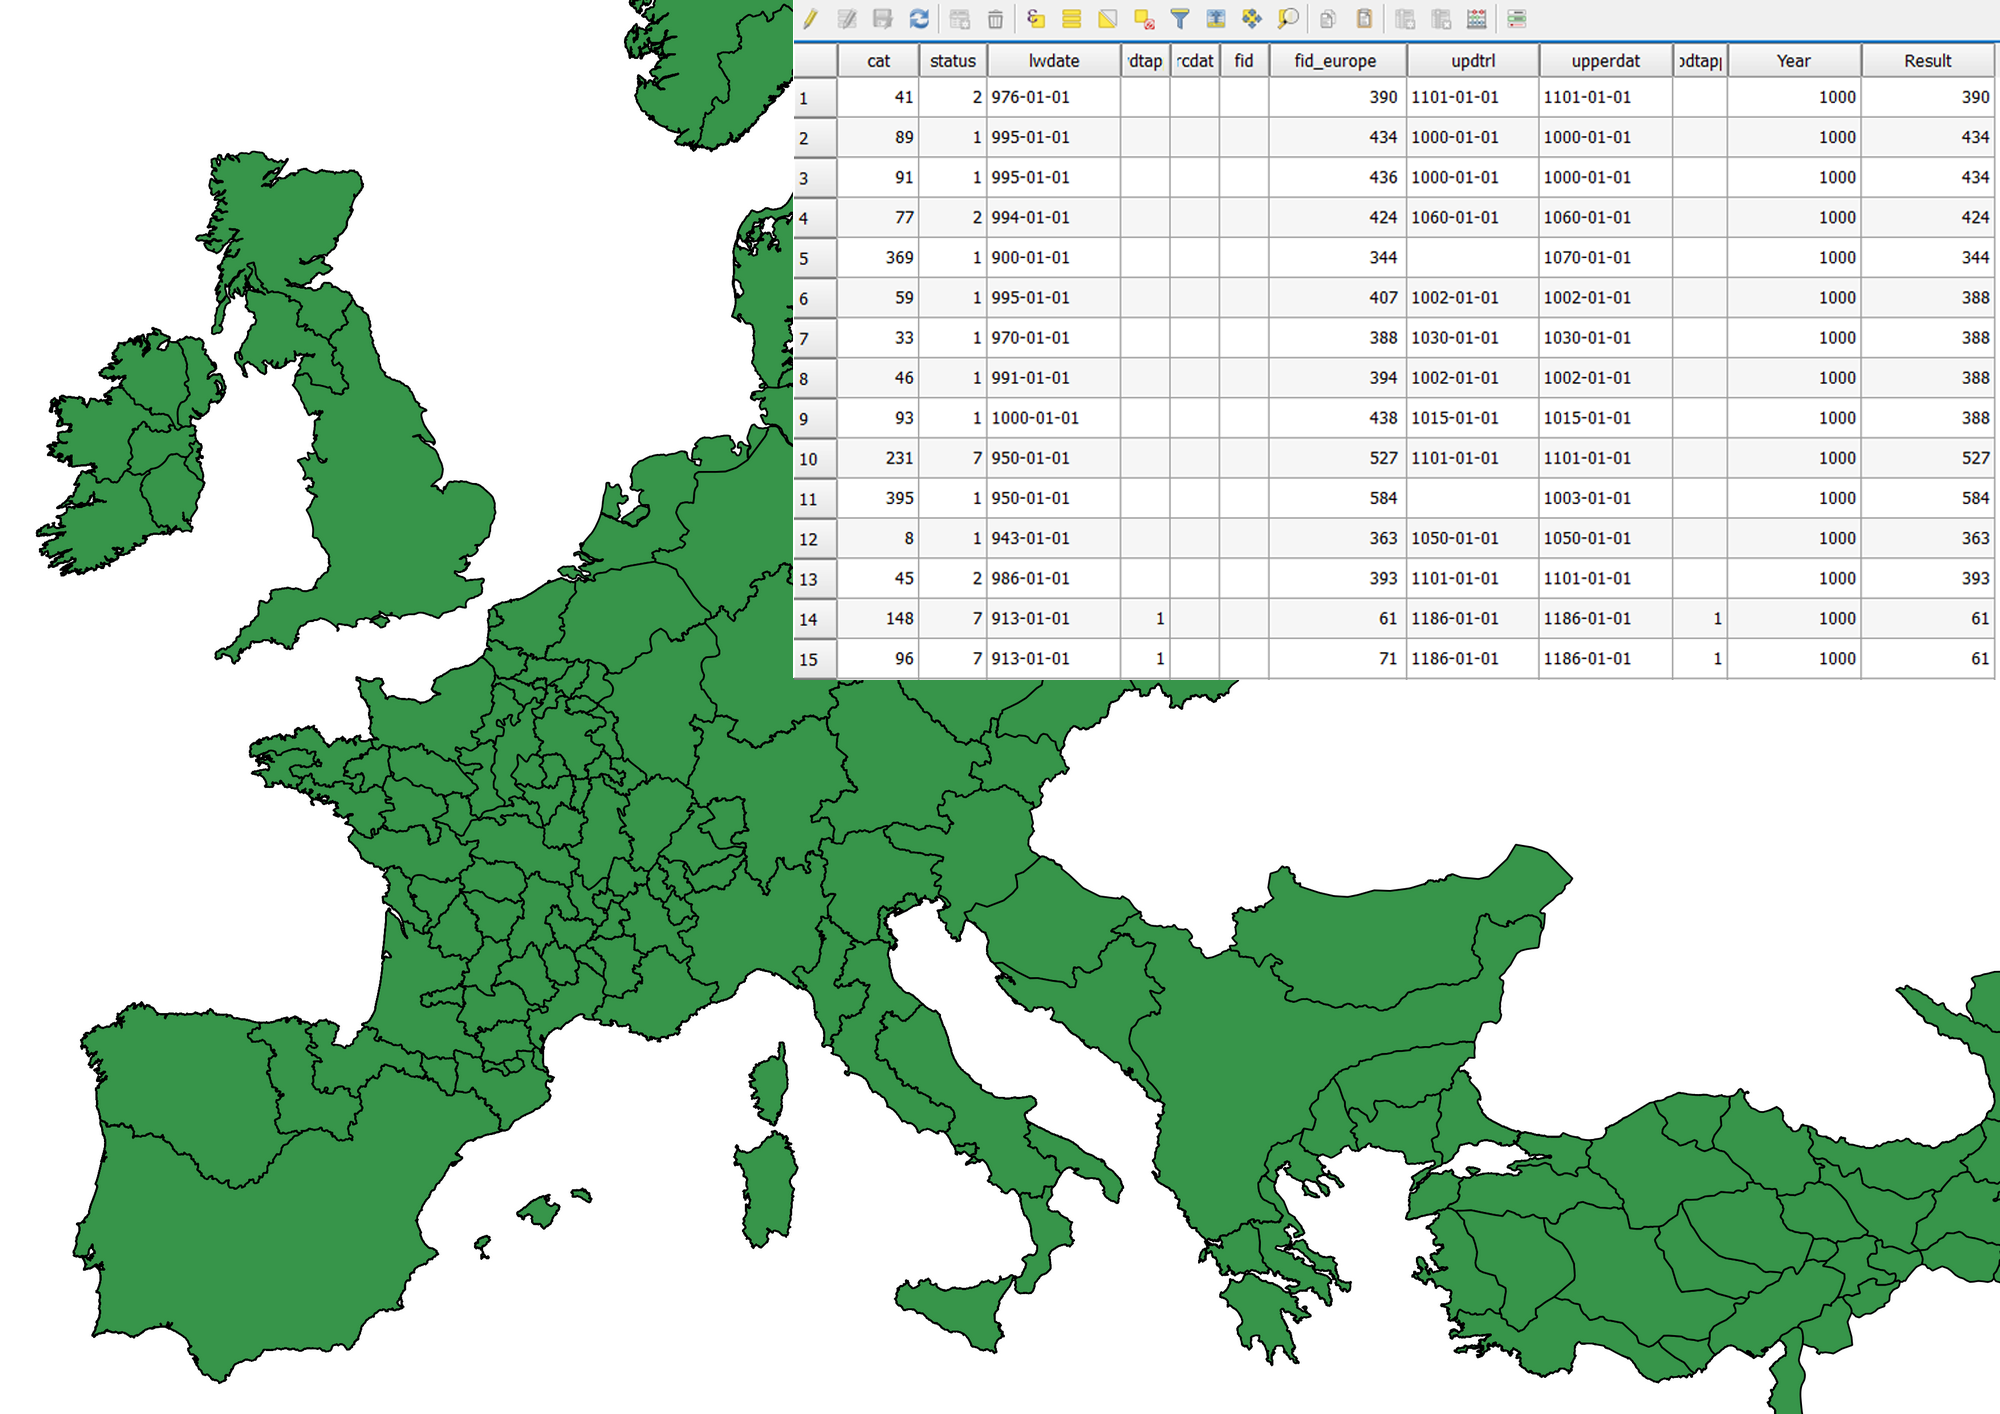2000x1414 pixels.
Task: Paste features from clipboard
Action: [x=1364, y=18]
